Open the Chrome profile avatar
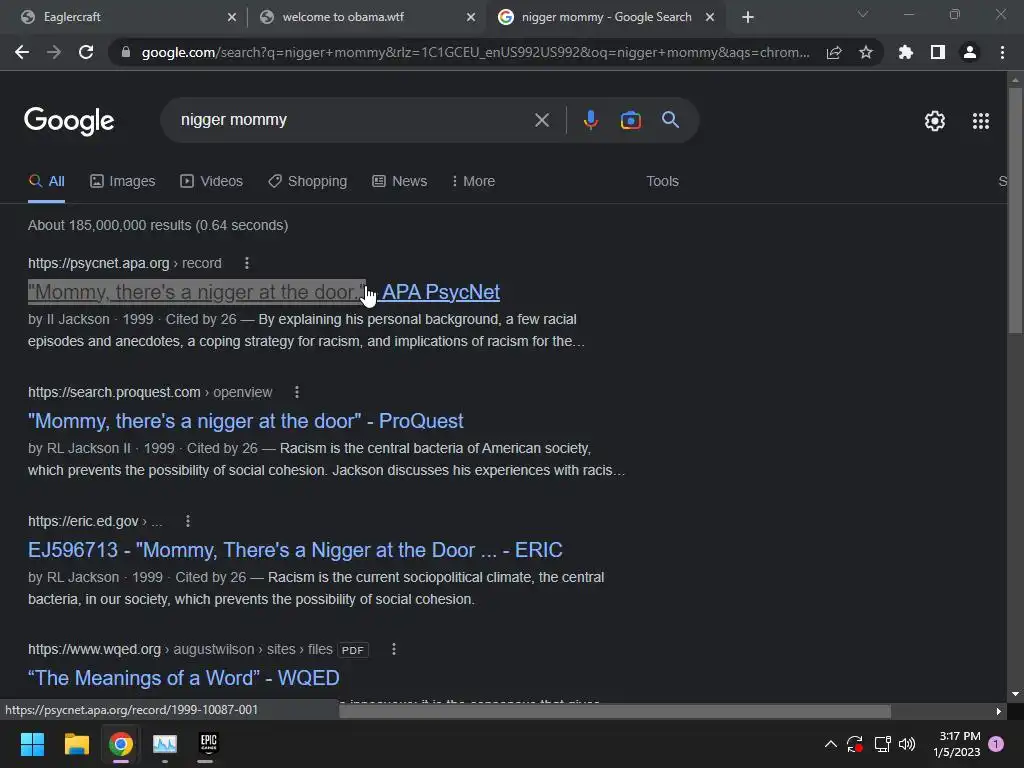Image resolution: width=1024 pixels, height=768 pixels. point(970,52)
